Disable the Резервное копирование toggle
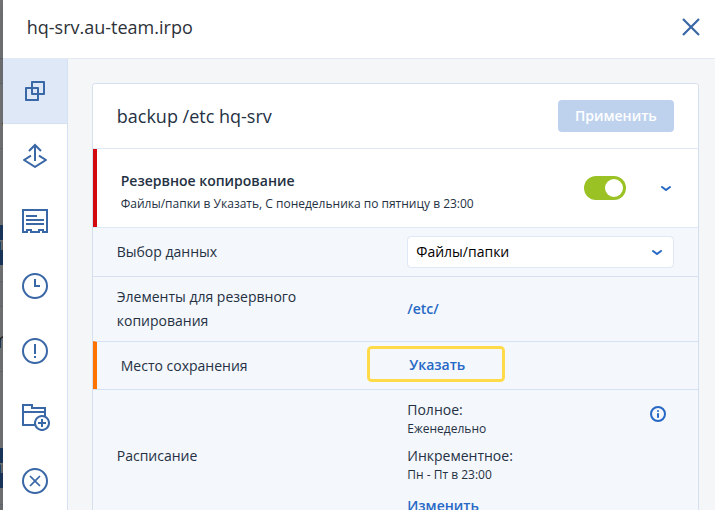The image size is (715, 510). tap(605, 188)
